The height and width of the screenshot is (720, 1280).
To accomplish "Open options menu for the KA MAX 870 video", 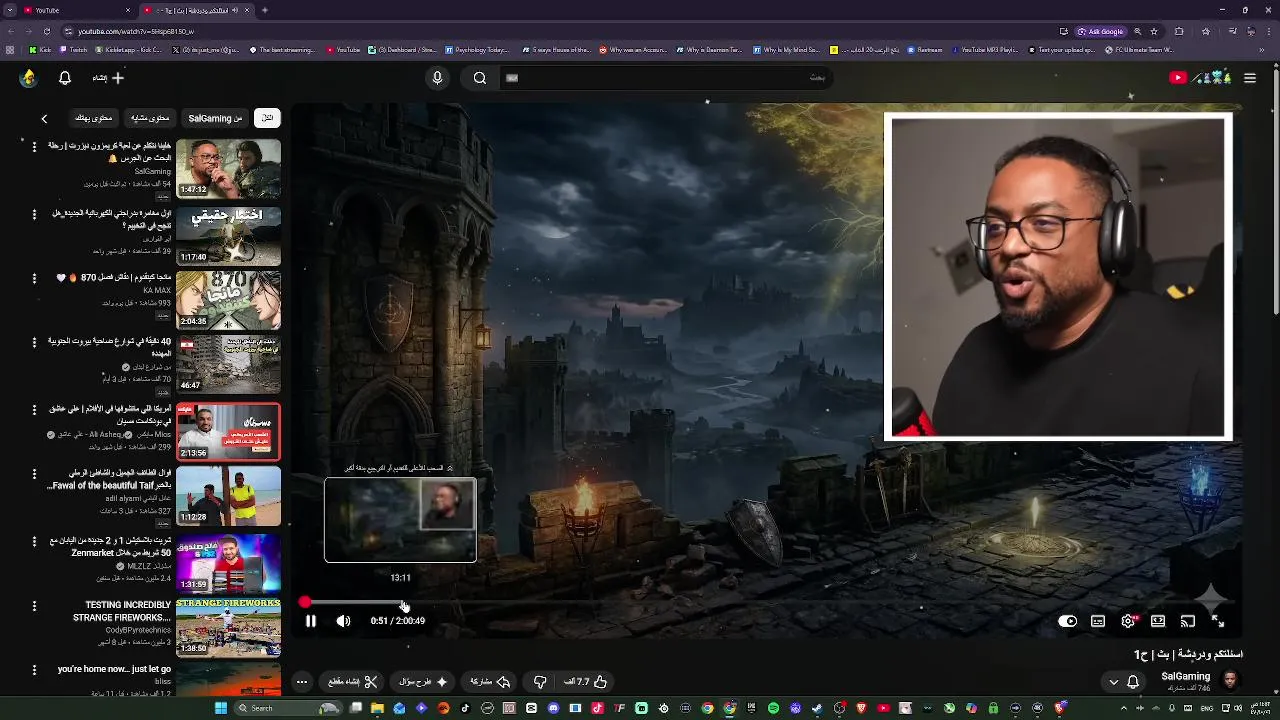I will [34, 279].
